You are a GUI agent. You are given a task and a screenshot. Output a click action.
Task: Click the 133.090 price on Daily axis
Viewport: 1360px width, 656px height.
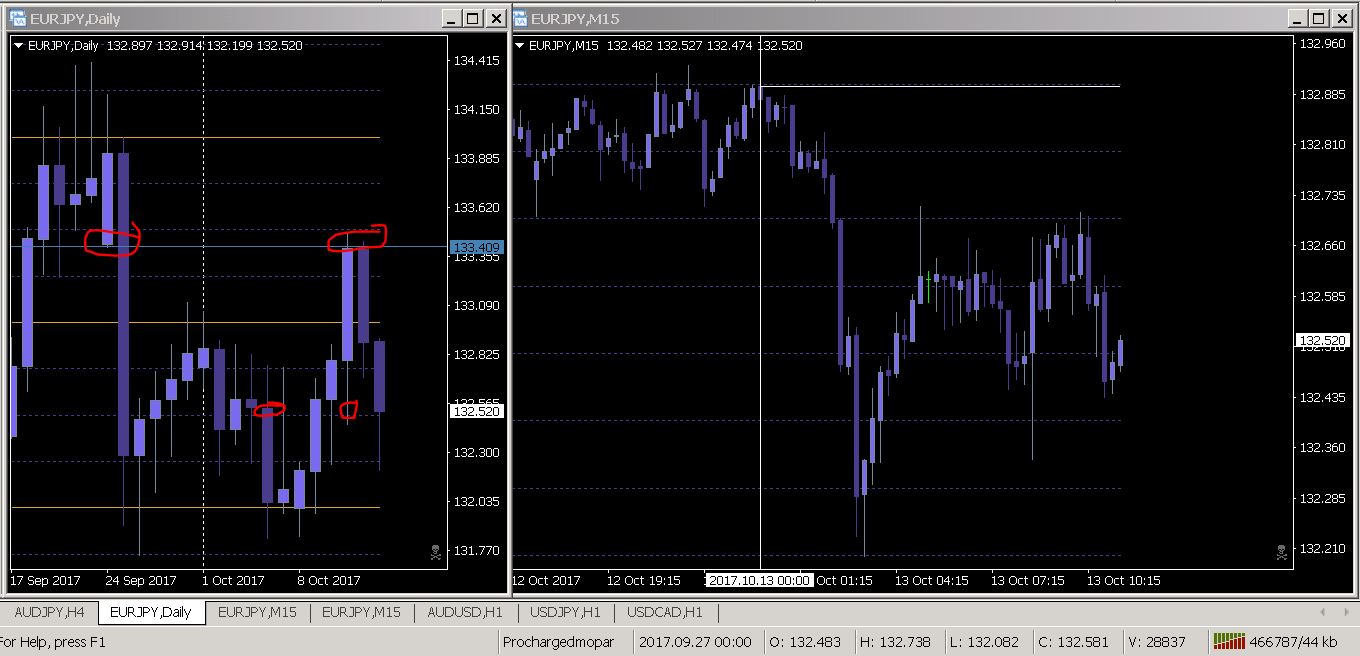(x=476, y=306)
